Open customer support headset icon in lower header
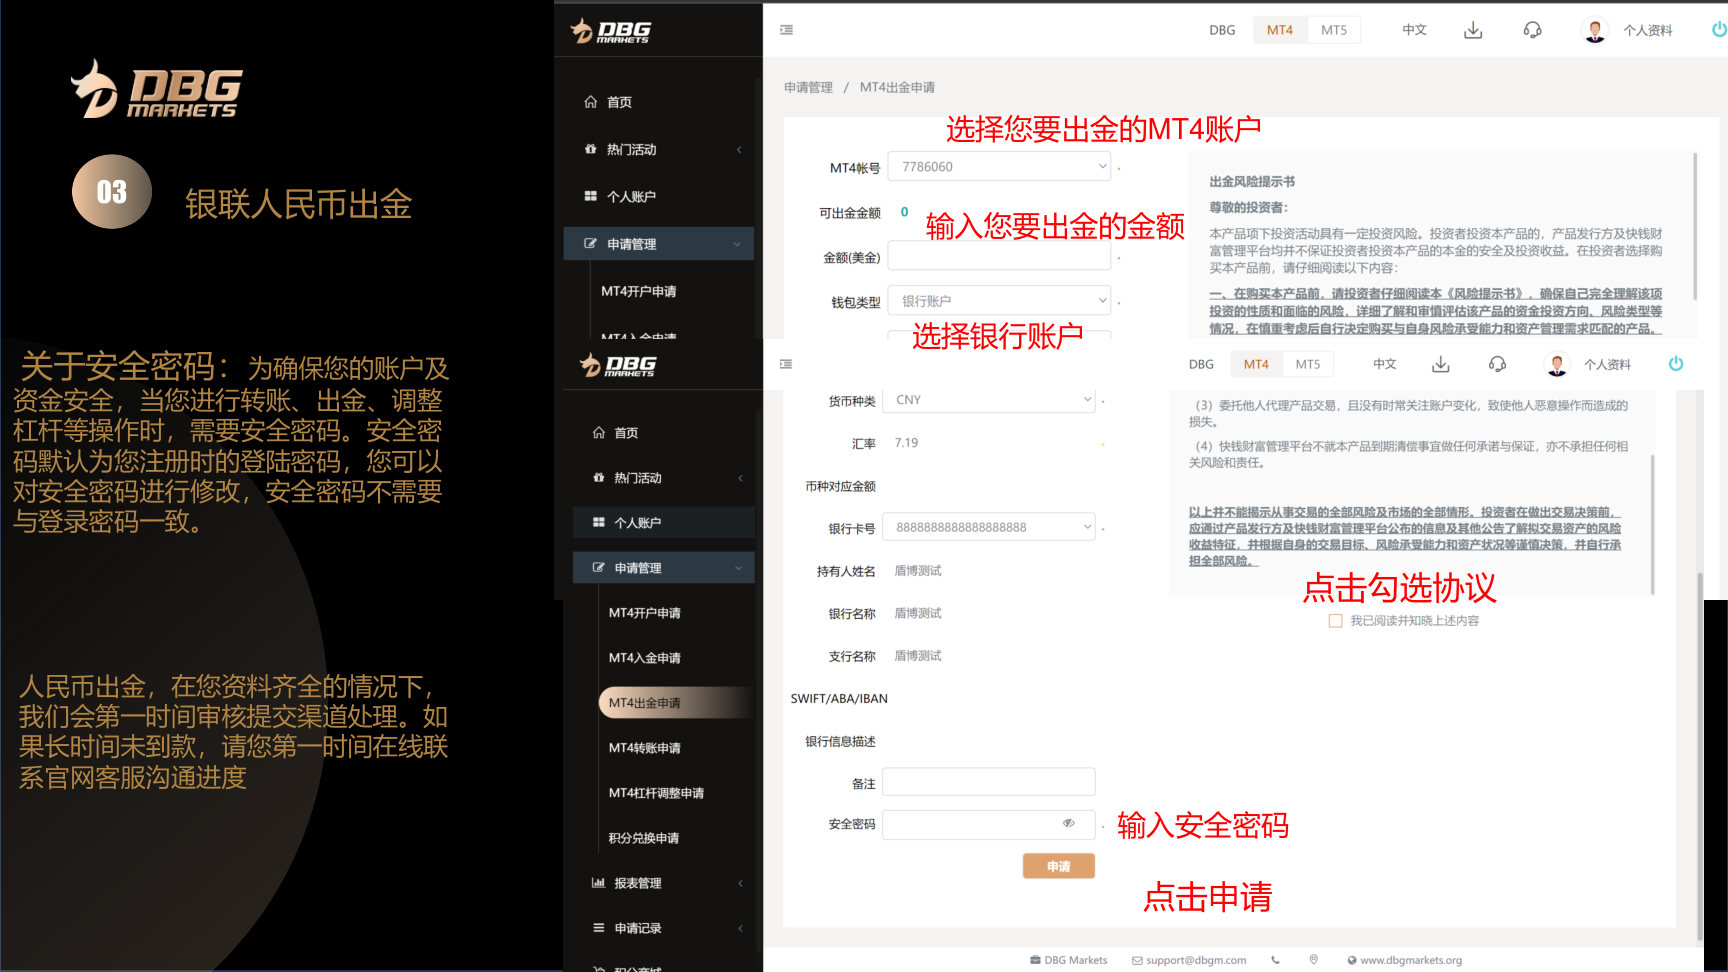Screen dimensions: 1728x972 pyautogui.click(x=1497, y=364)
